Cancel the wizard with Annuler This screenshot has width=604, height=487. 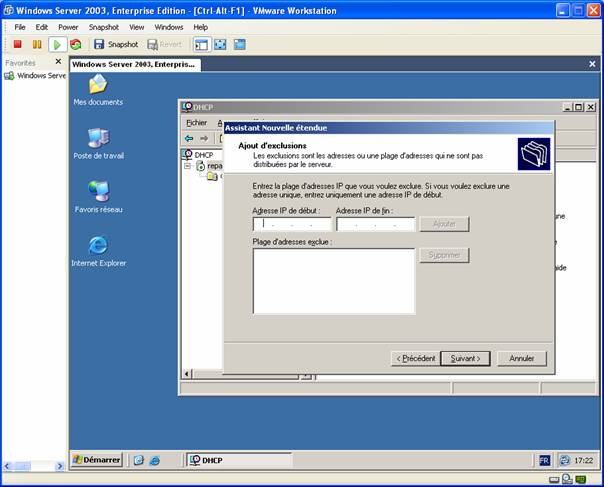[x=522, y=359]
